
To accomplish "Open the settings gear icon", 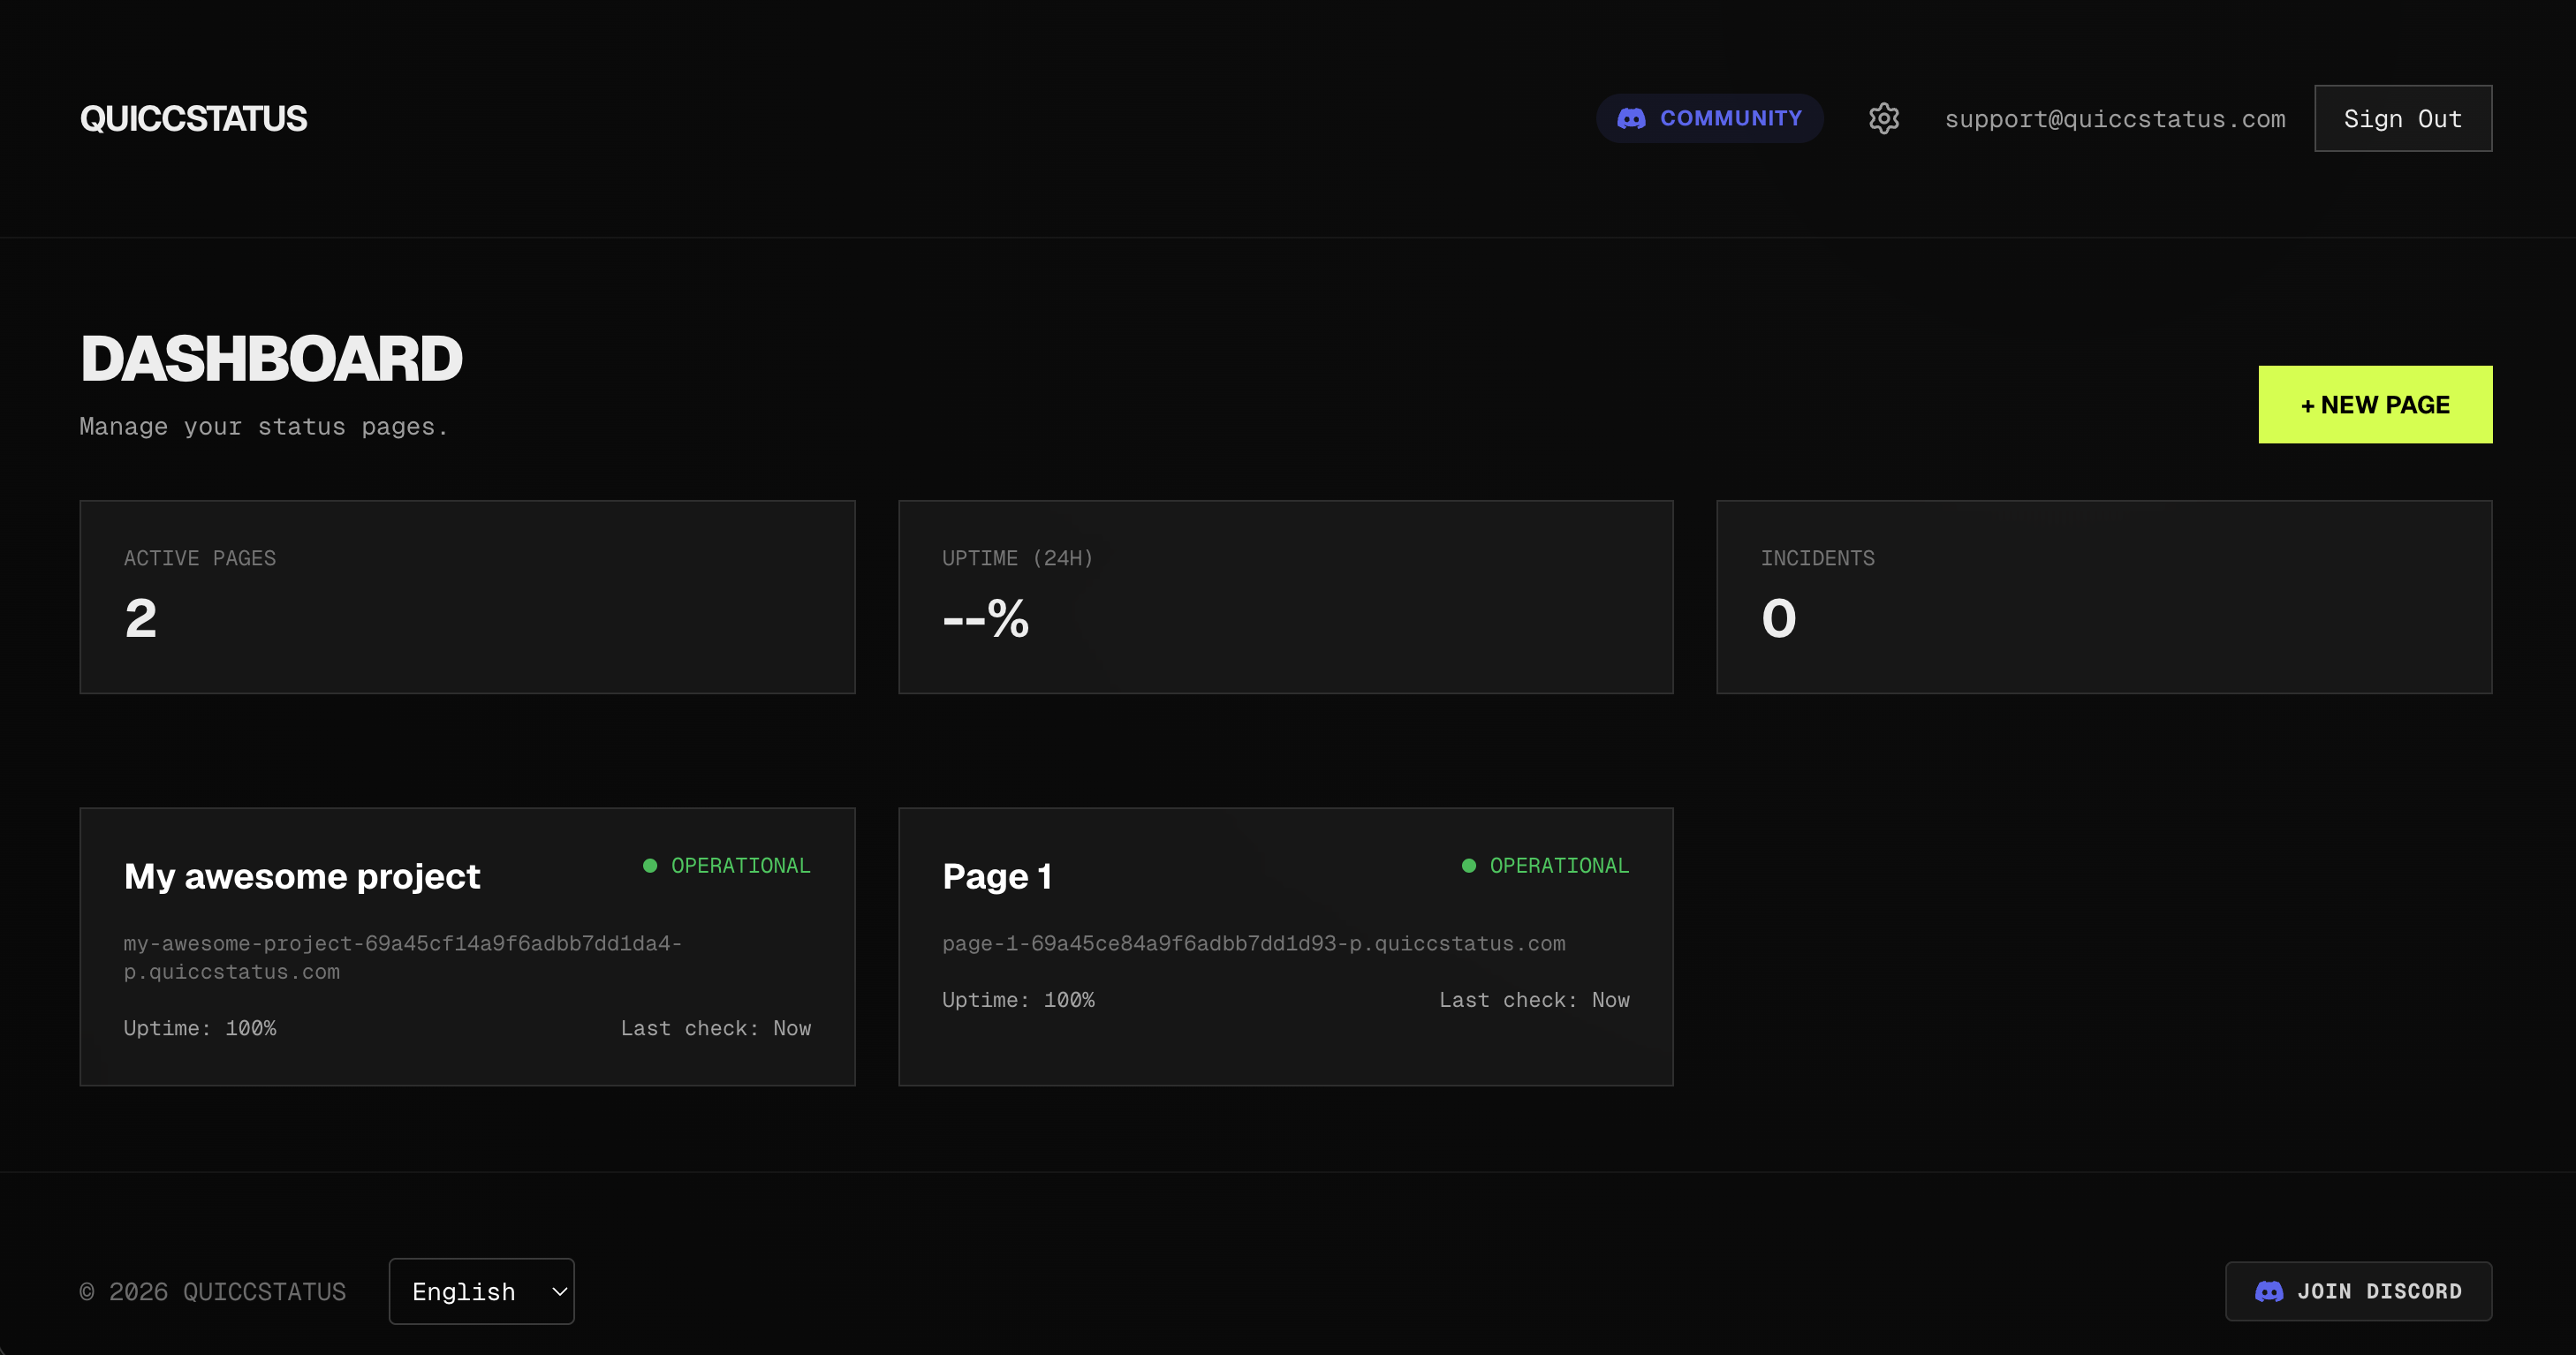I will point(1884,118).
